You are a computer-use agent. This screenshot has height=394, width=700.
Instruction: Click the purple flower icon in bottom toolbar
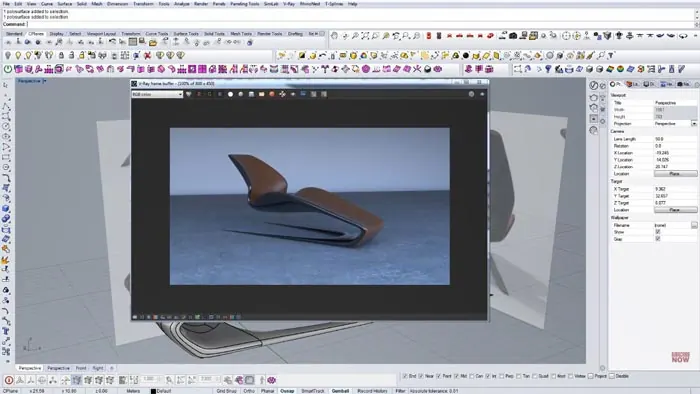pos(271,380)
